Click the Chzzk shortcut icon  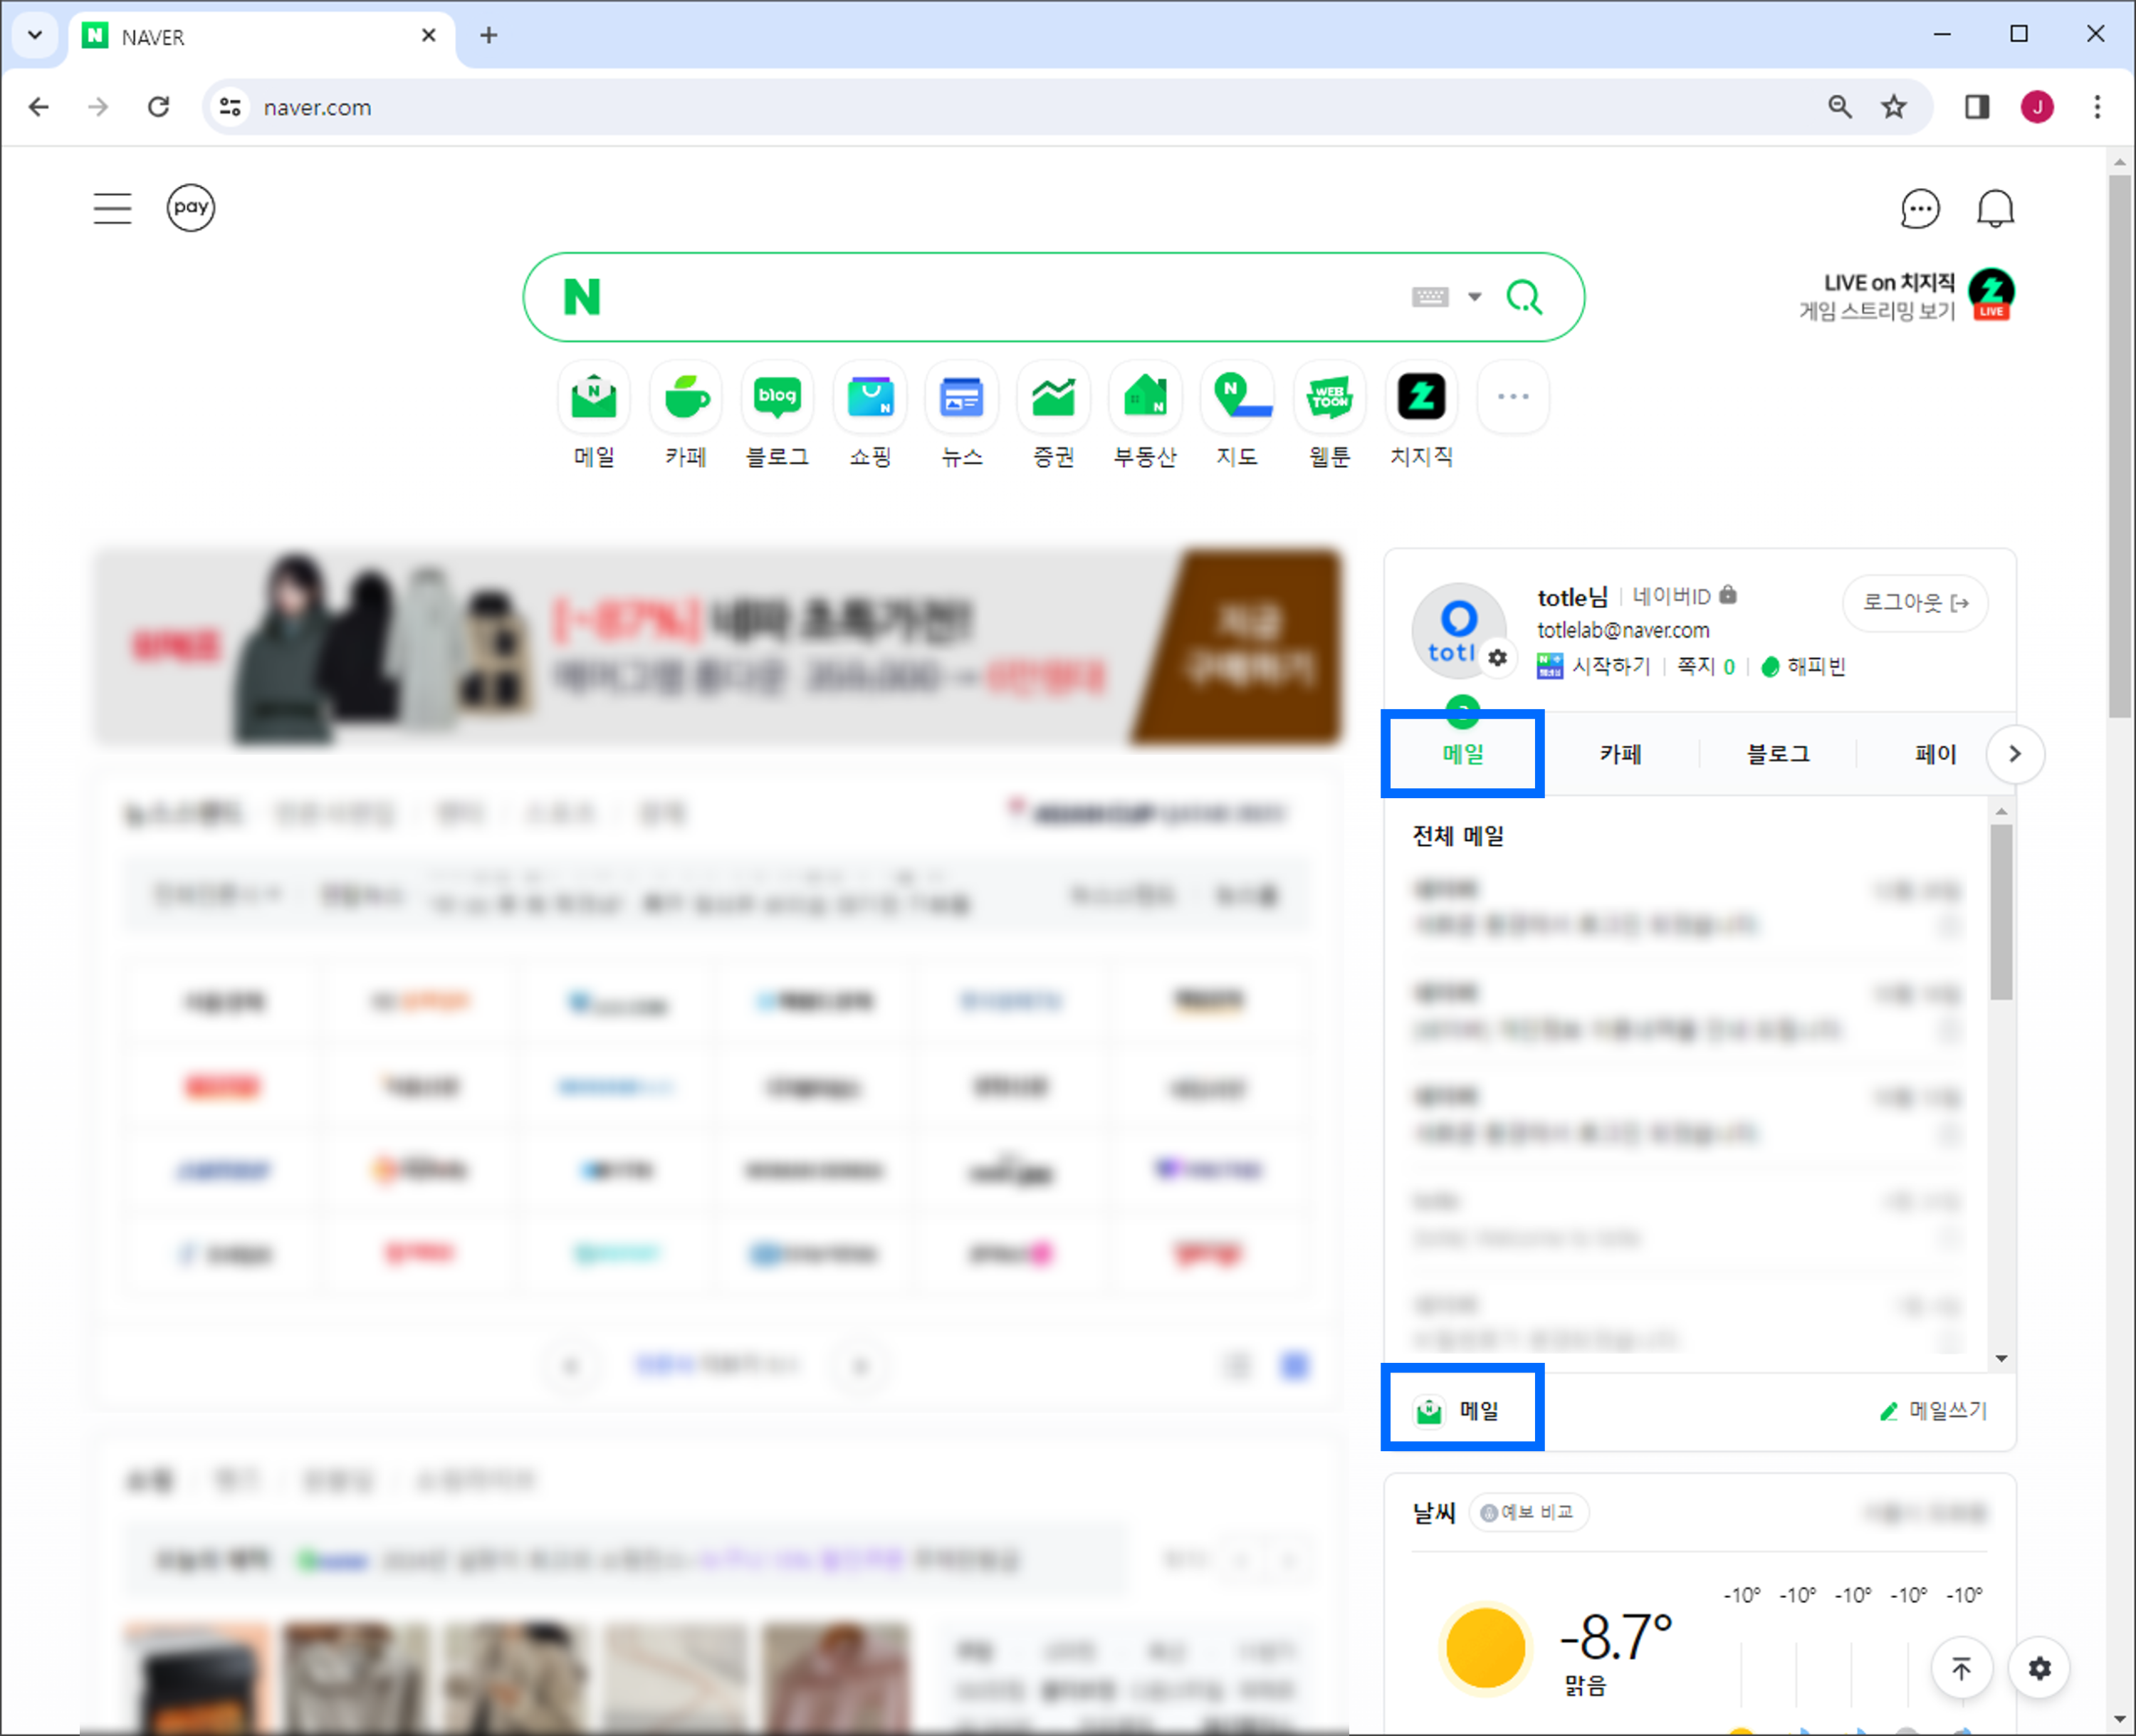(x=1421, y=398)
